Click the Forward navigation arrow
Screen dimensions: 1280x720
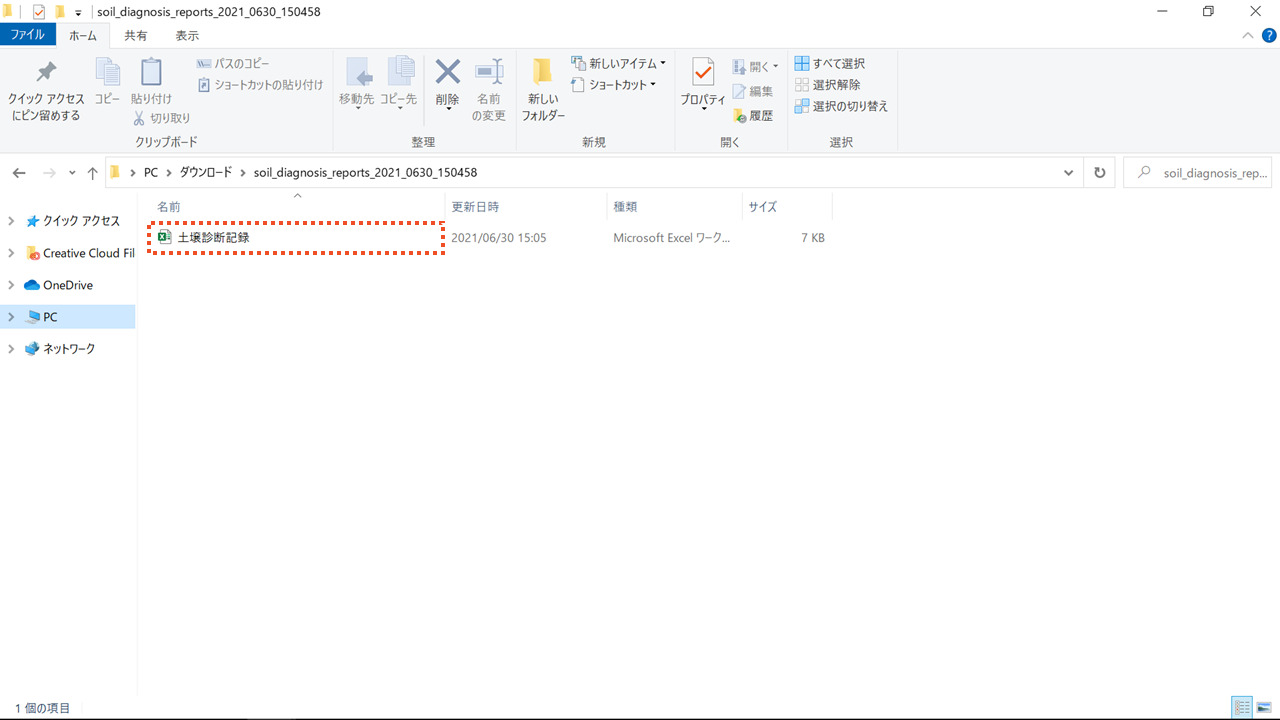[49, 173]
